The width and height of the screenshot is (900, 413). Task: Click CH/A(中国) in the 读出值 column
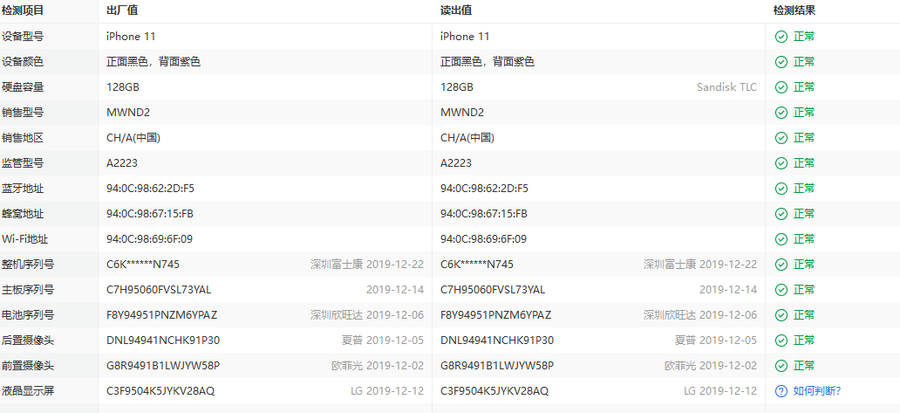coord(467,138)
